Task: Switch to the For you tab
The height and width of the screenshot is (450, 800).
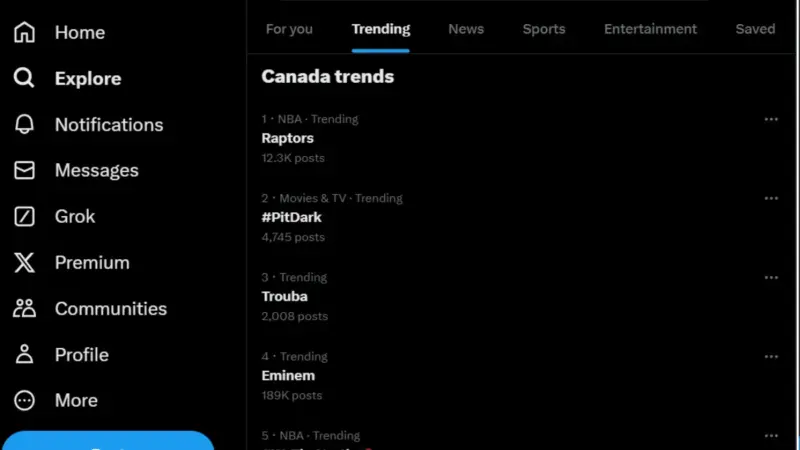Action: (x=289, y=29)
